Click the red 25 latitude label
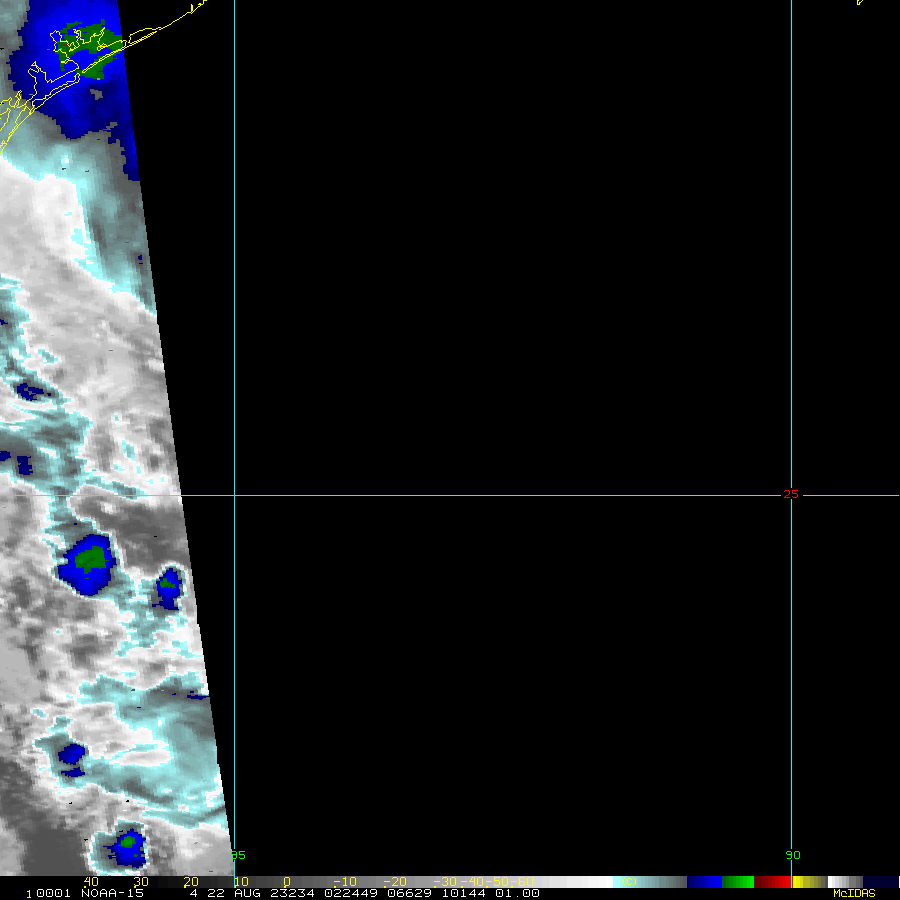This screenshot has width=900, height=900. pos(791,494)
